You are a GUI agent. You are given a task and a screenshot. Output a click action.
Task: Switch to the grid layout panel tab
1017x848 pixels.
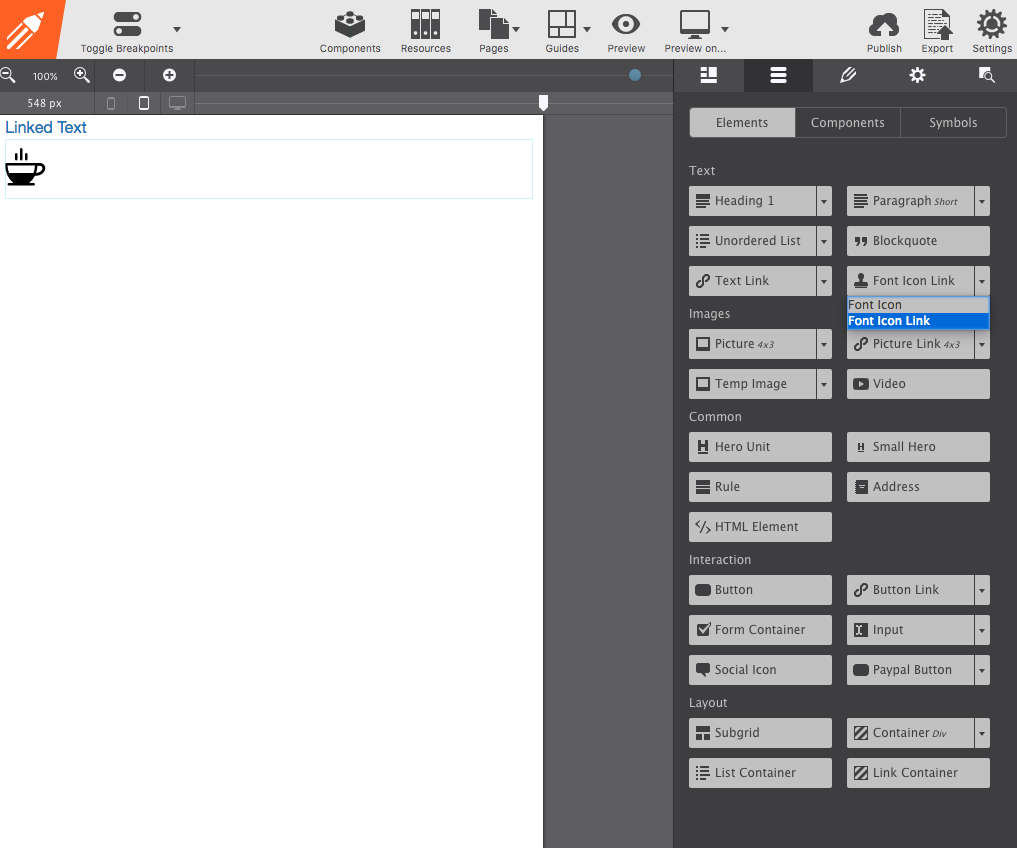pos(709,75)
